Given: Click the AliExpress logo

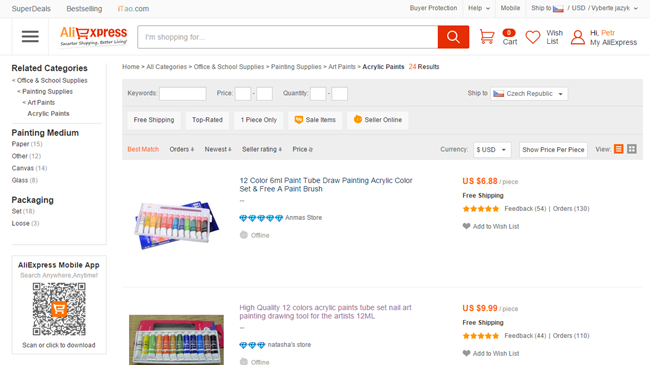Looking at the screenshot, I should [94, 36].
